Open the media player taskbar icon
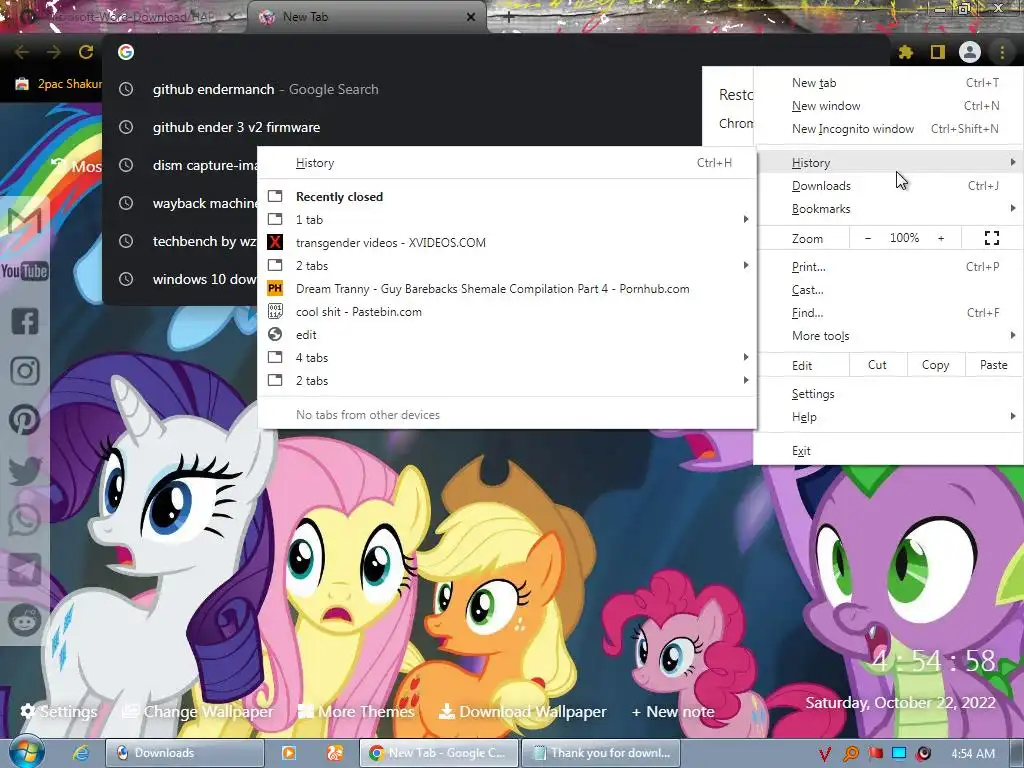The height and width of the screenshot is (768, 1024). coord(289,753)
